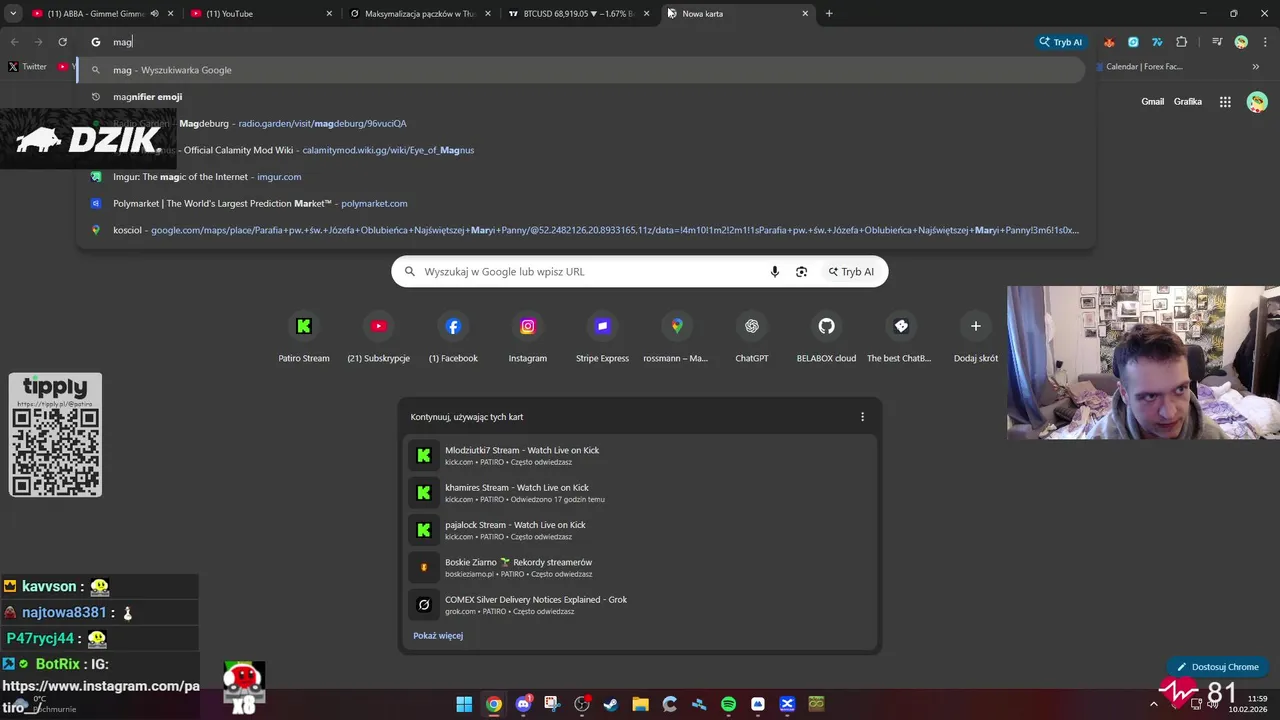Image resolution: width=1280 pixels, height=720 pixels.
Task: Open the BELABOX cloud shortcut
Action: [x=826, y=338]
